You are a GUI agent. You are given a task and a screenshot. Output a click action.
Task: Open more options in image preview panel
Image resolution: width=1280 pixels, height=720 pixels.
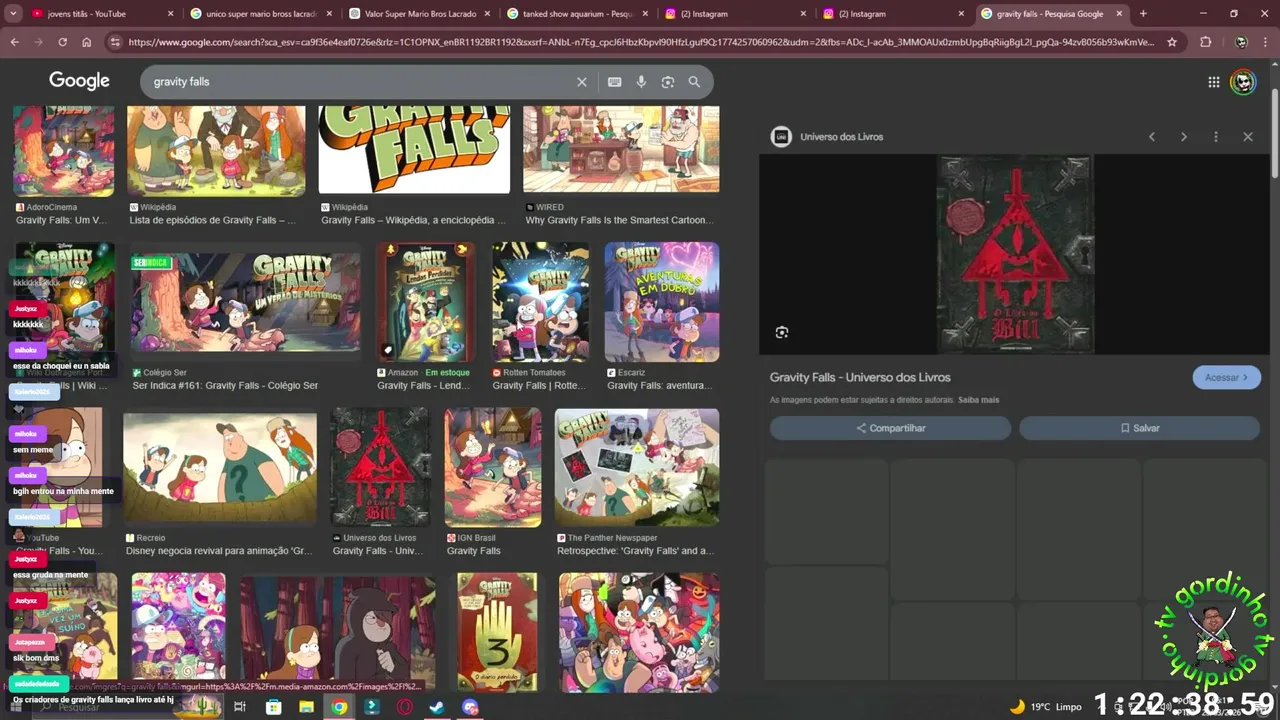(x=1216, y=137)
